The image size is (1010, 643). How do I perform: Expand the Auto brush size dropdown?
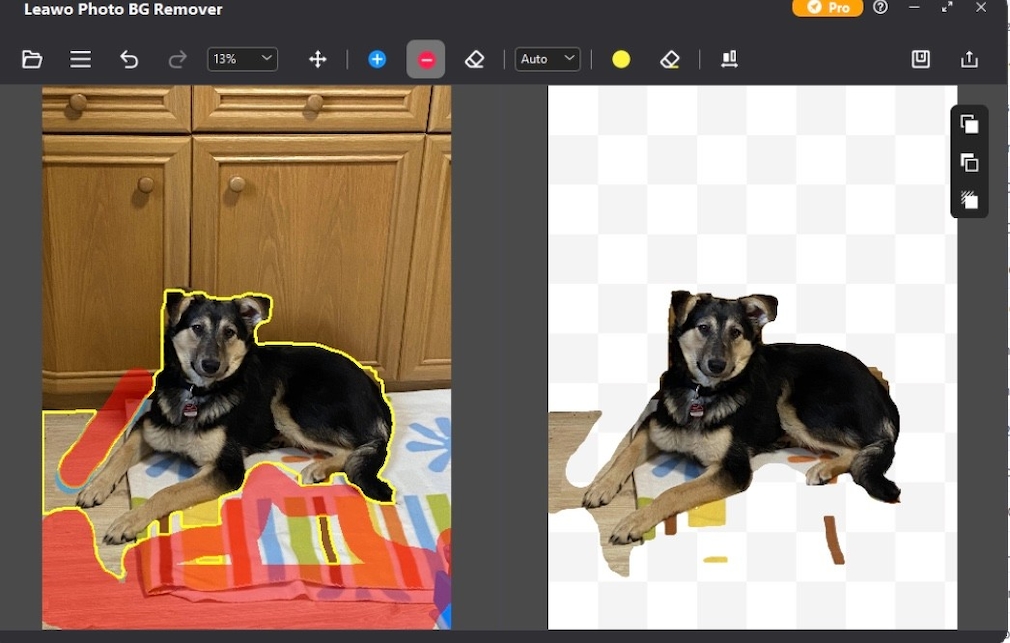click(x=547, y=59)
